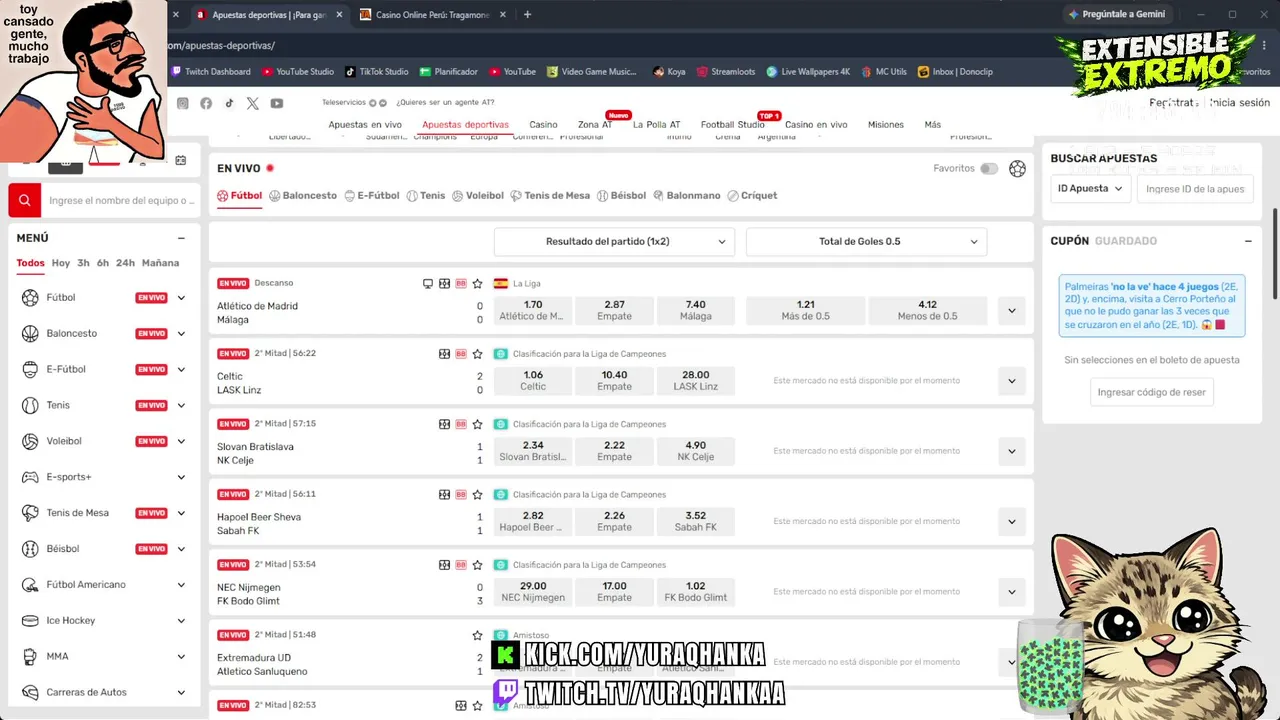This screenshot has width=1280, height=720.
Task: Click the Inicia sesión link
Action: pos(1239,103)
